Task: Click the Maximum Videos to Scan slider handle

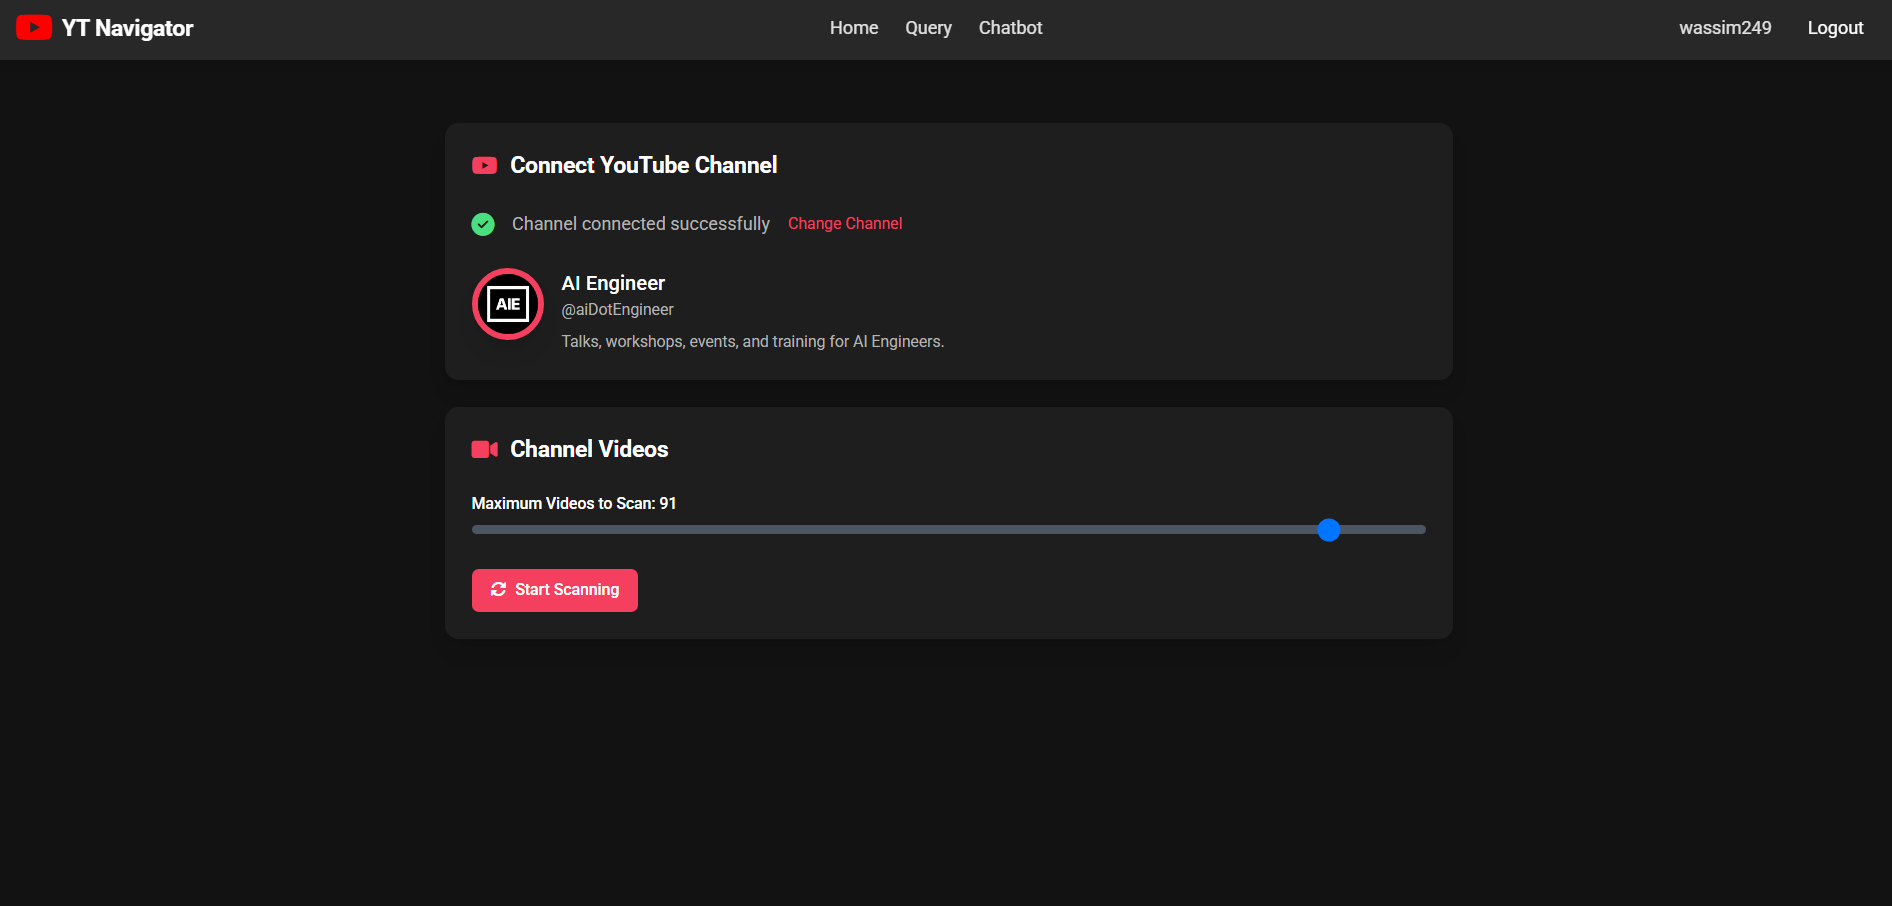Action: click(x=1328, y=530)
